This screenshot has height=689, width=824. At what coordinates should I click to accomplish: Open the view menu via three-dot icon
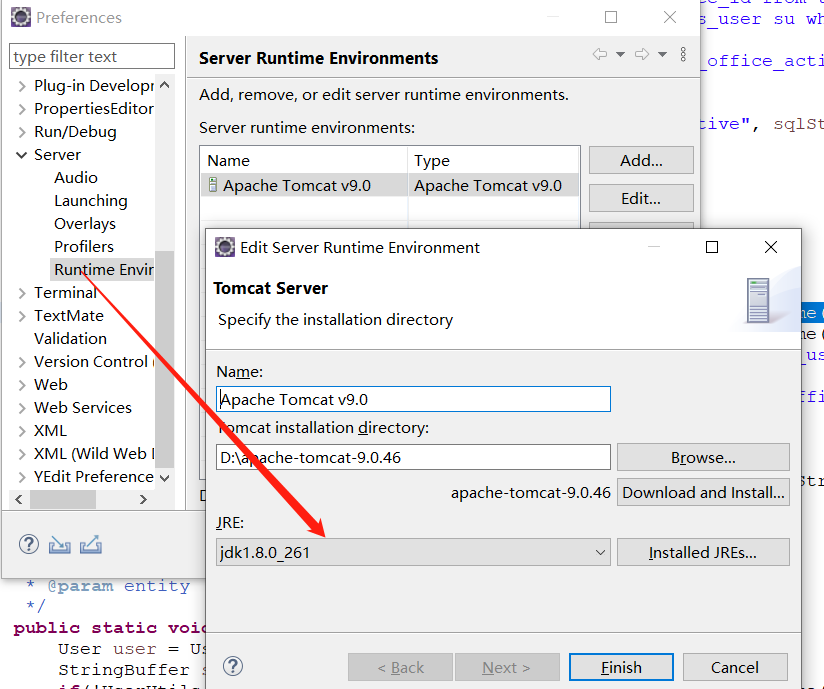point(683,54)
